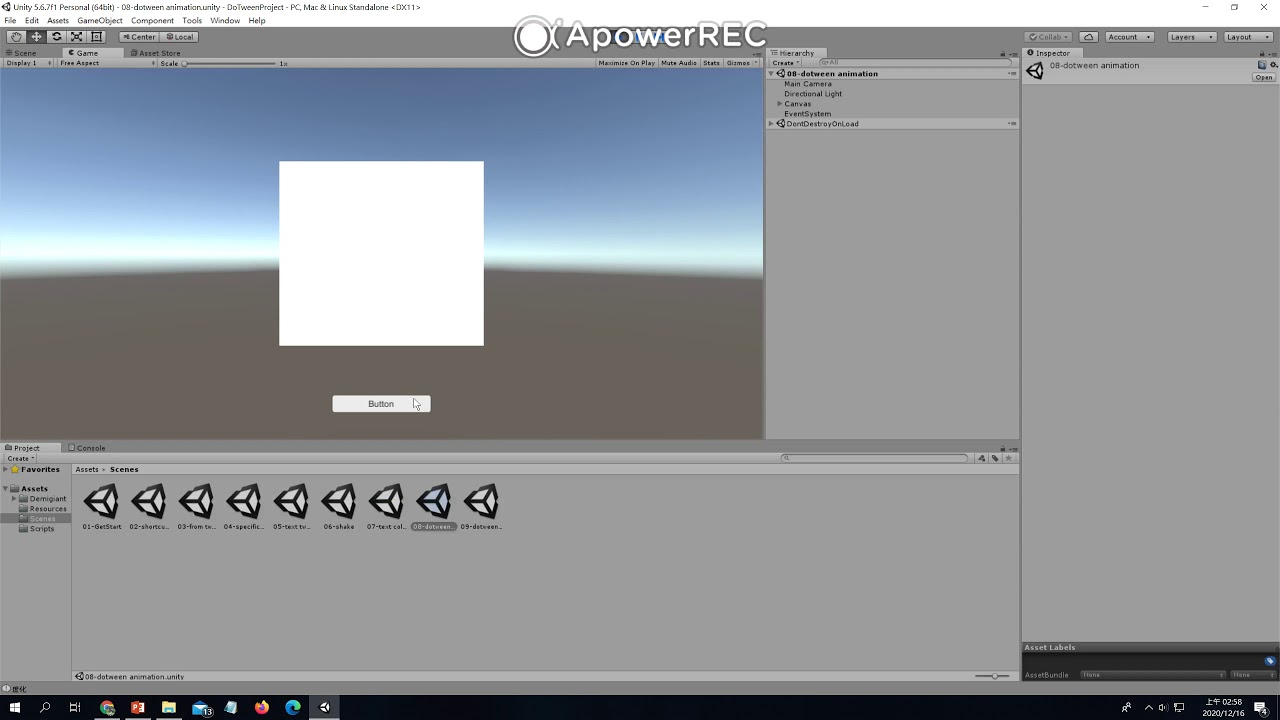Expand the Canvas object in Hierarchy
This screenshot has width=1280, height=720.
(780, 104)
